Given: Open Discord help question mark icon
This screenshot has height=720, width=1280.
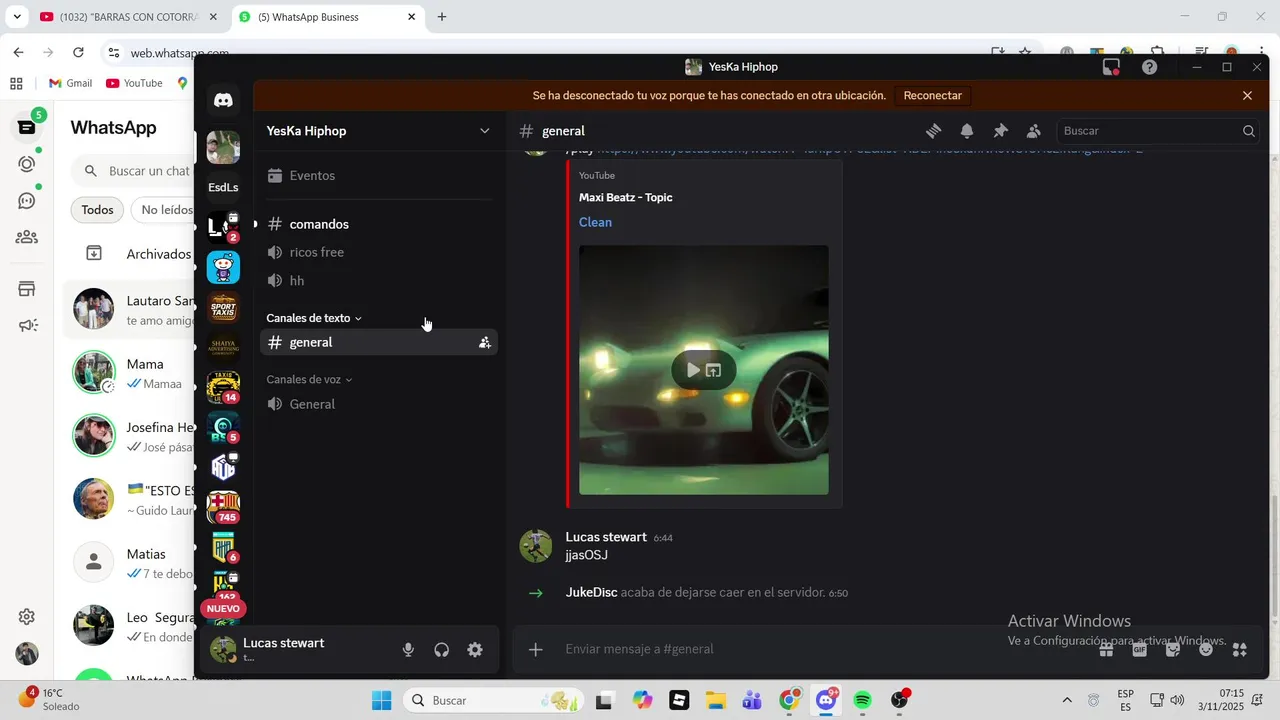Looking at the screenshot, I should (1150, 67).
